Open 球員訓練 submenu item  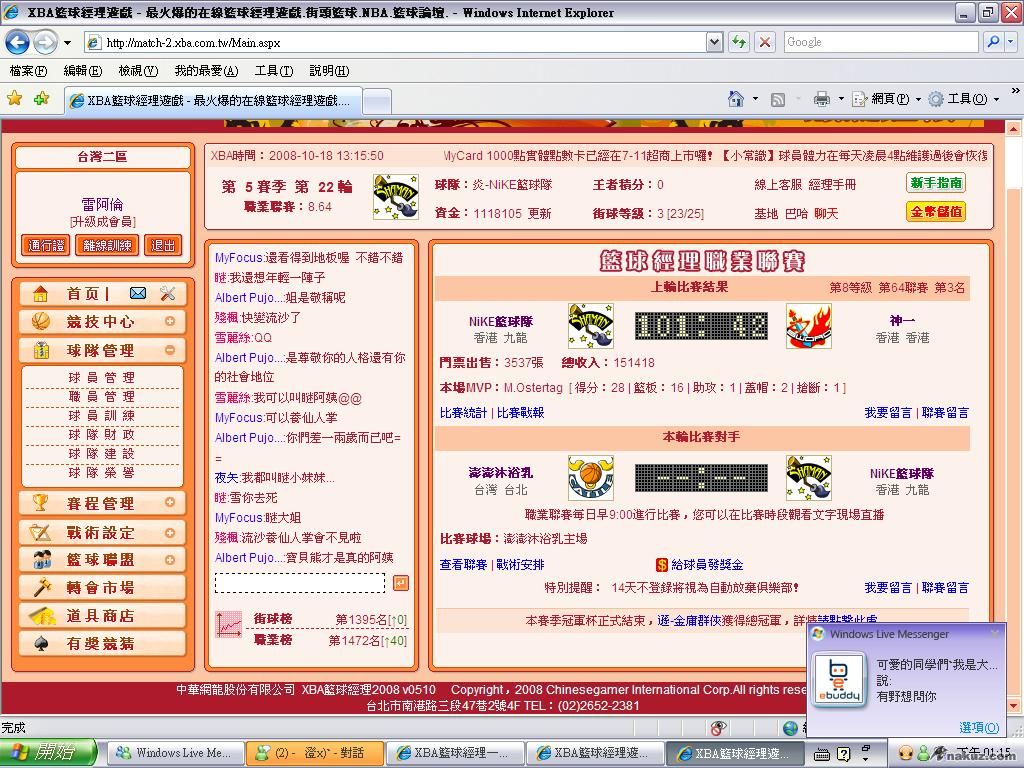point(102,415)
